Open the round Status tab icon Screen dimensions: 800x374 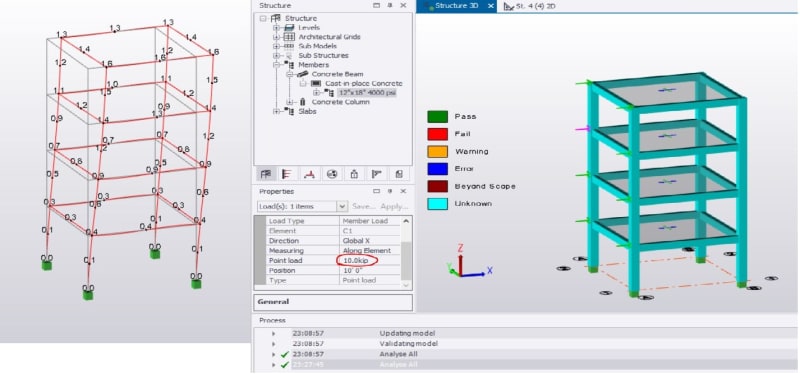tap(332, 174)
